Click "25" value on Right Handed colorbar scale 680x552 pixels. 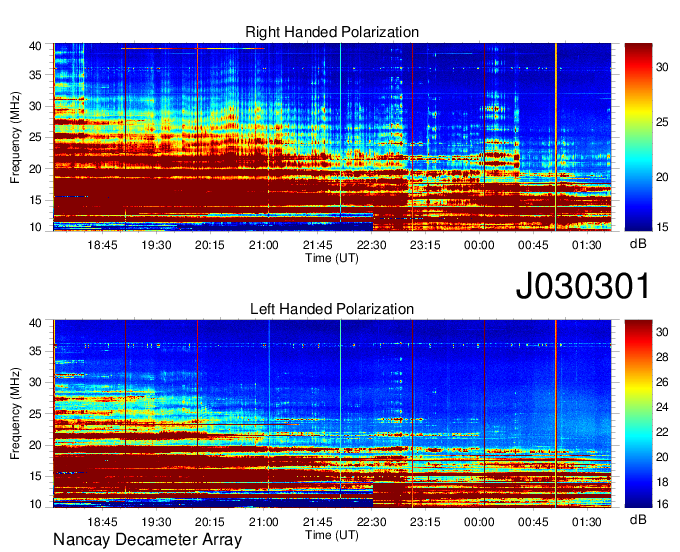click(x=662, y=122)
